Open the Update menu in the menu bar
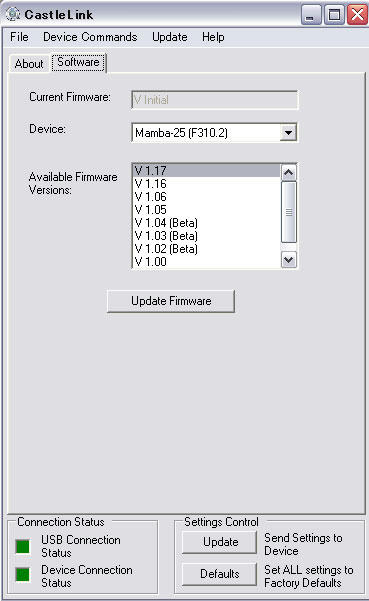369x601 pixels. coord(170,37)
